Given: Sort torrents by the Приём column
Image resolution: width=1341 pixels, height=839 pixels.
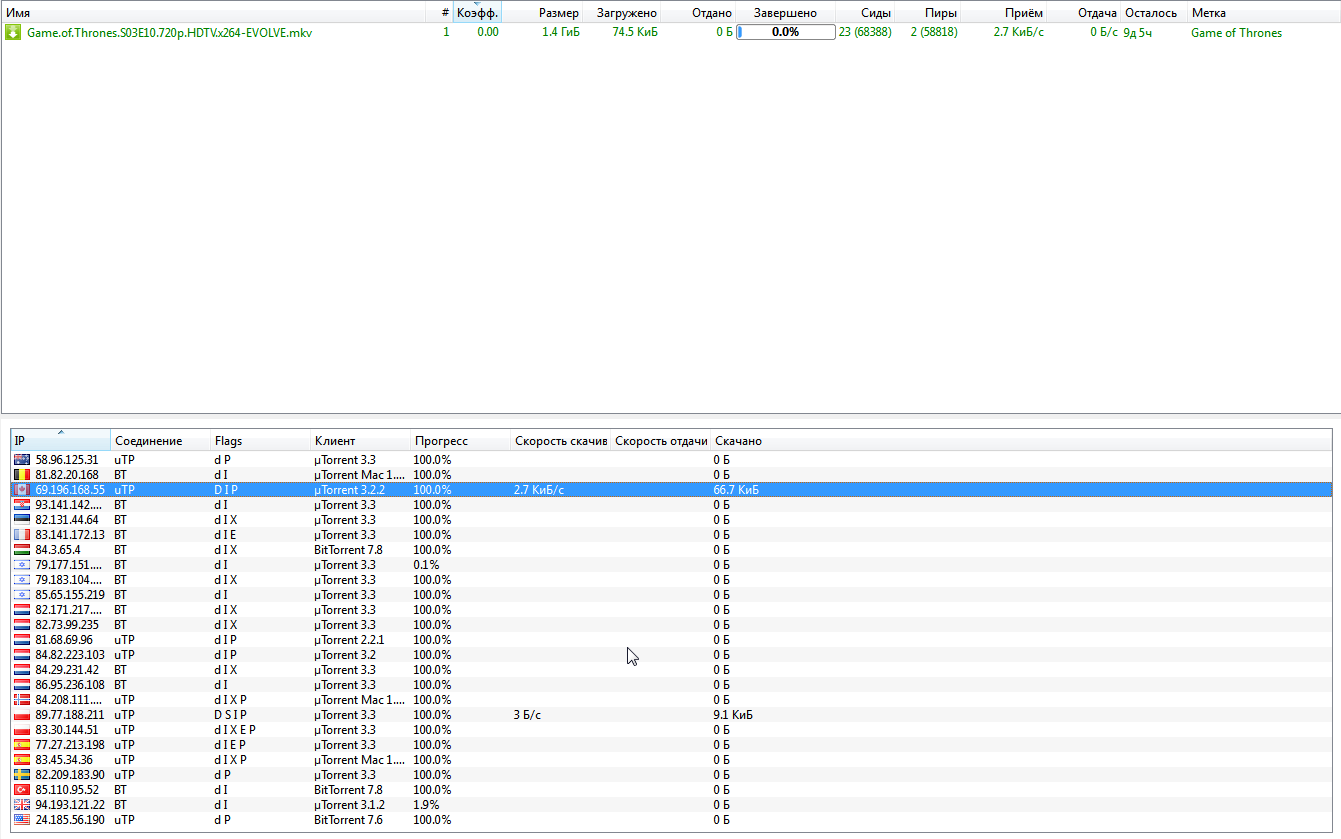Looking at the screenshot, I should pyautogui.click(x=1004, y=13).
